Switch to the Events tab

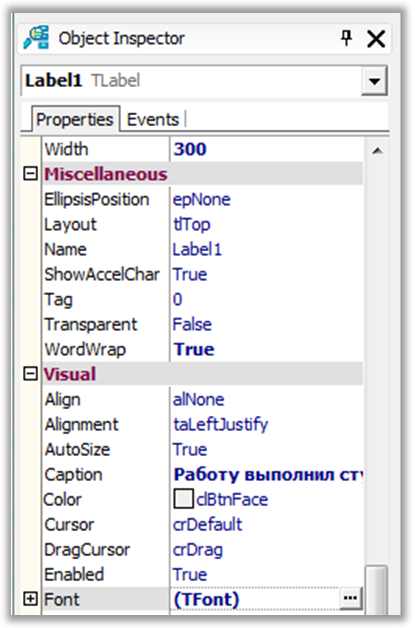[153, 120]
